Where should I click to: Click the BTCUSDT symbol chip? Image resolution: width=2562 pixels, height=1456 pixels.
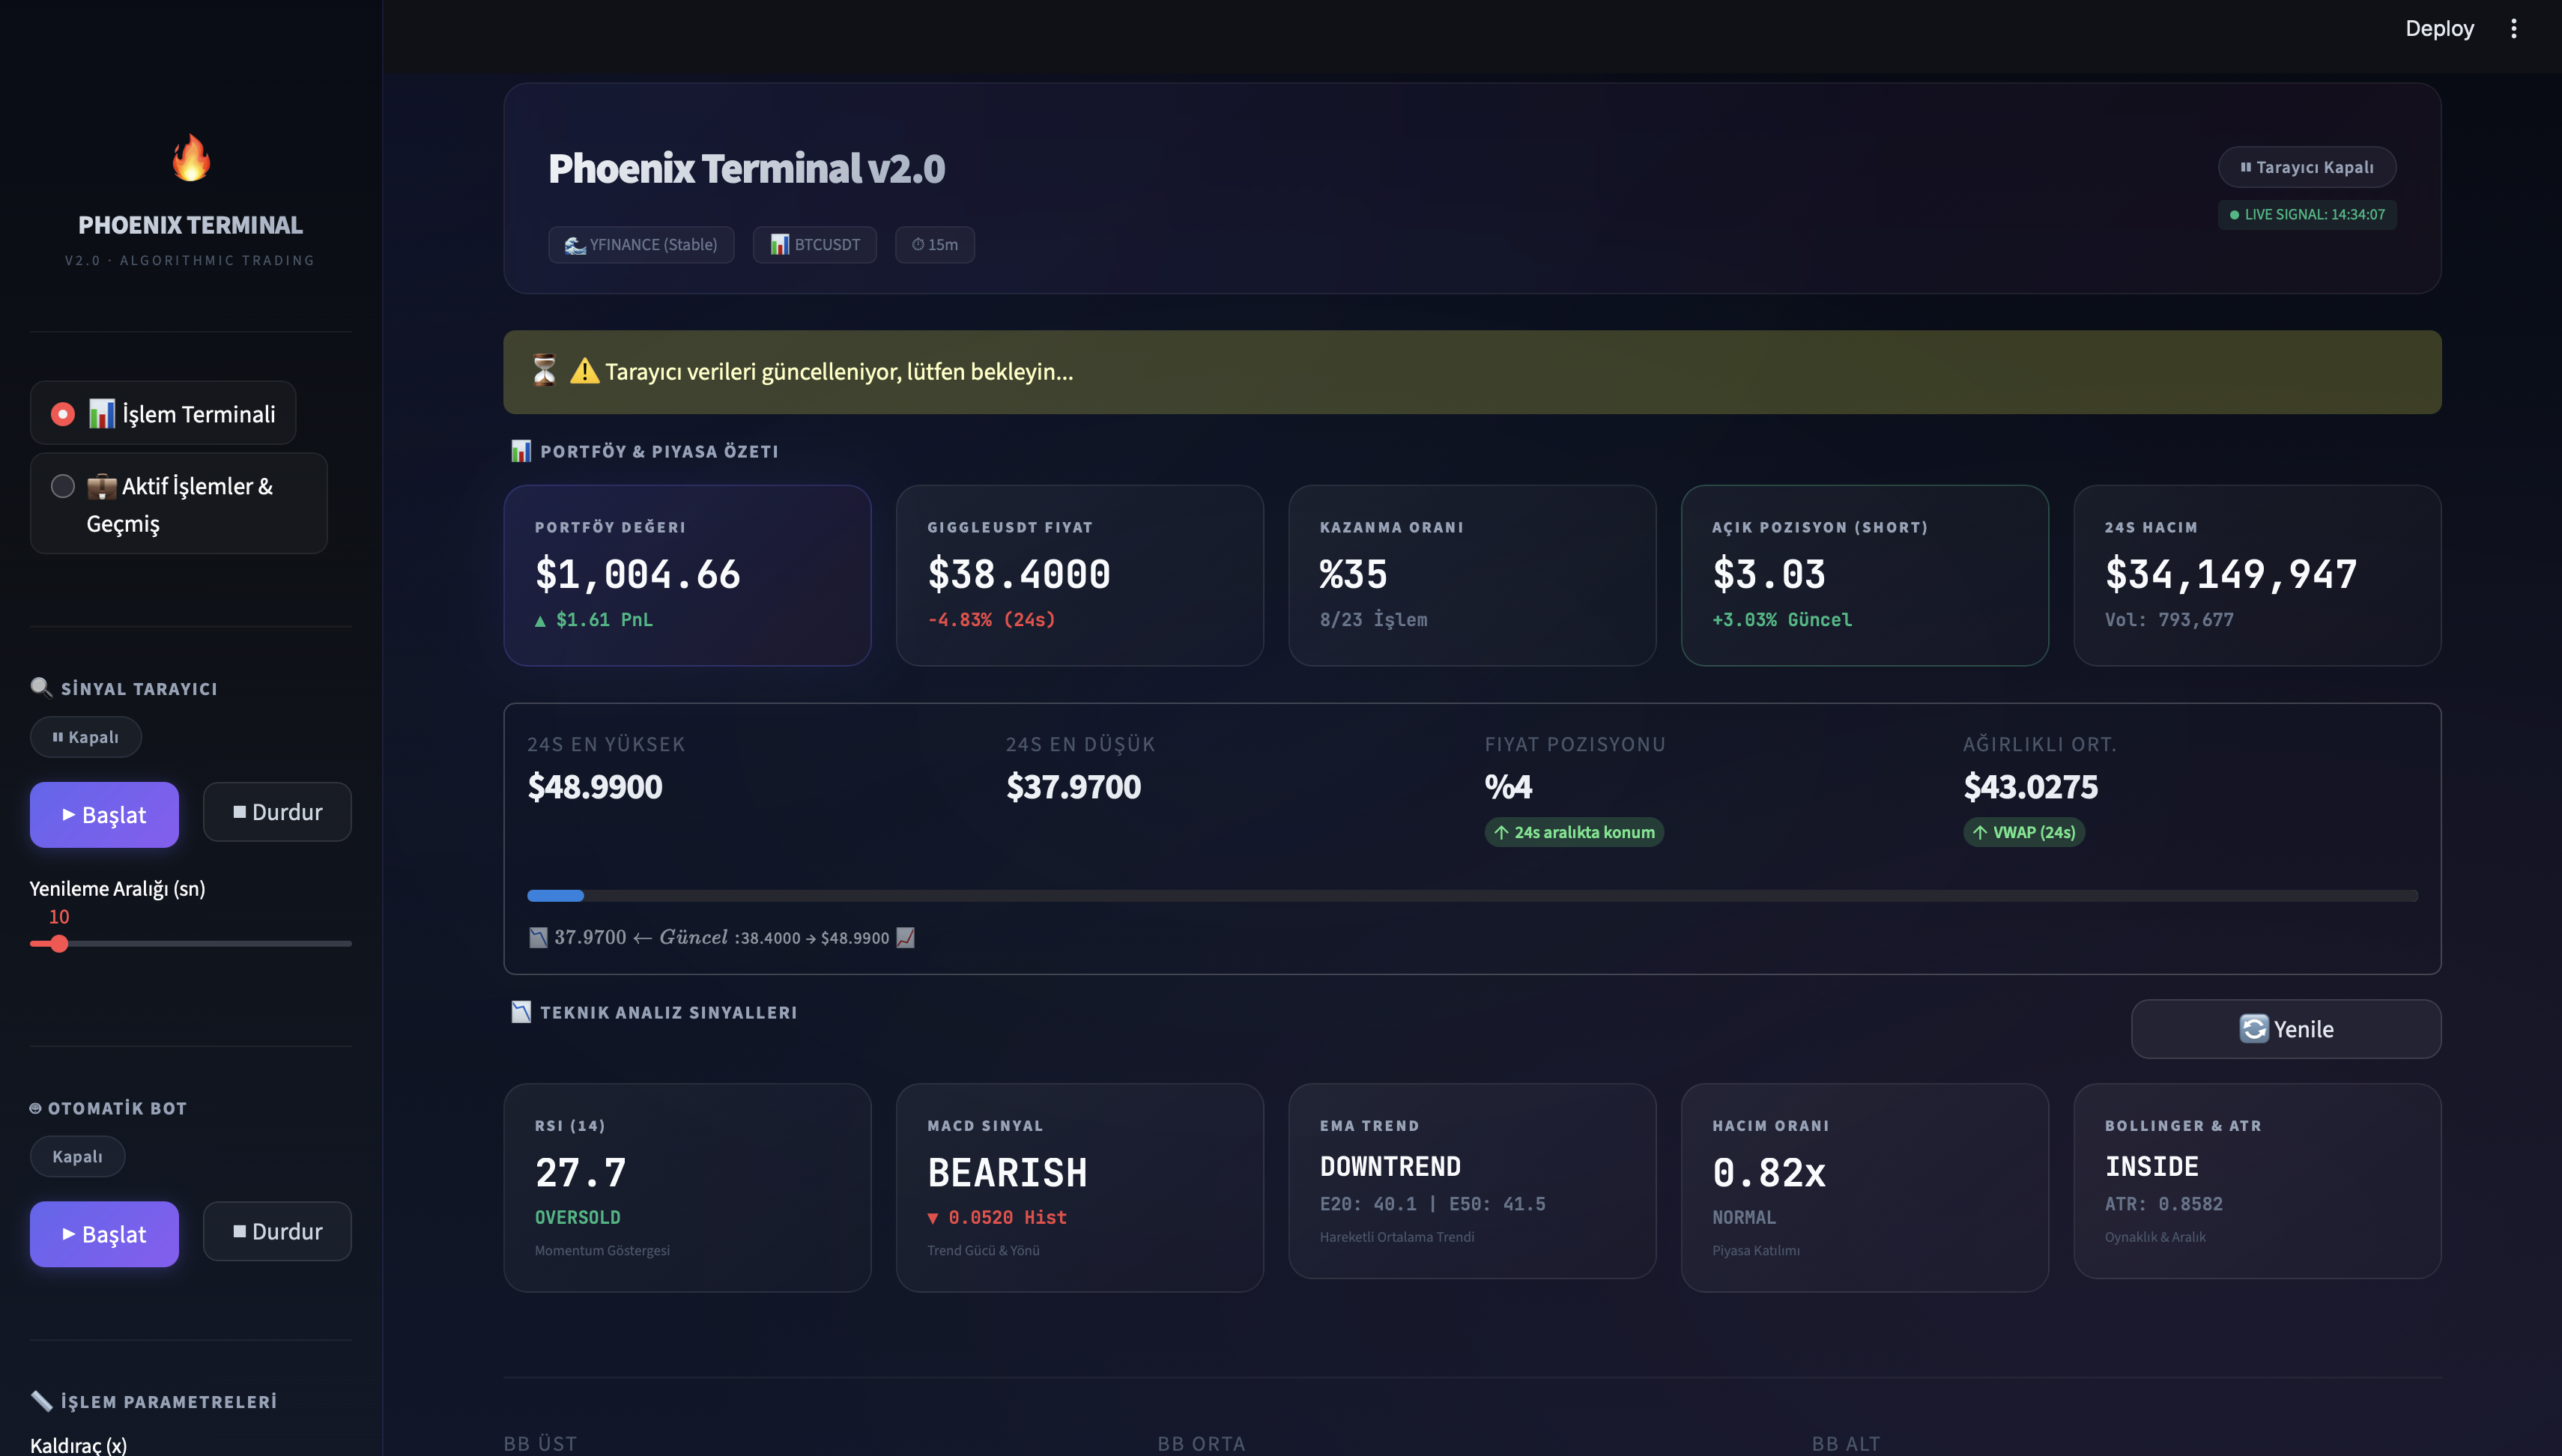click(x=814, y=244)
